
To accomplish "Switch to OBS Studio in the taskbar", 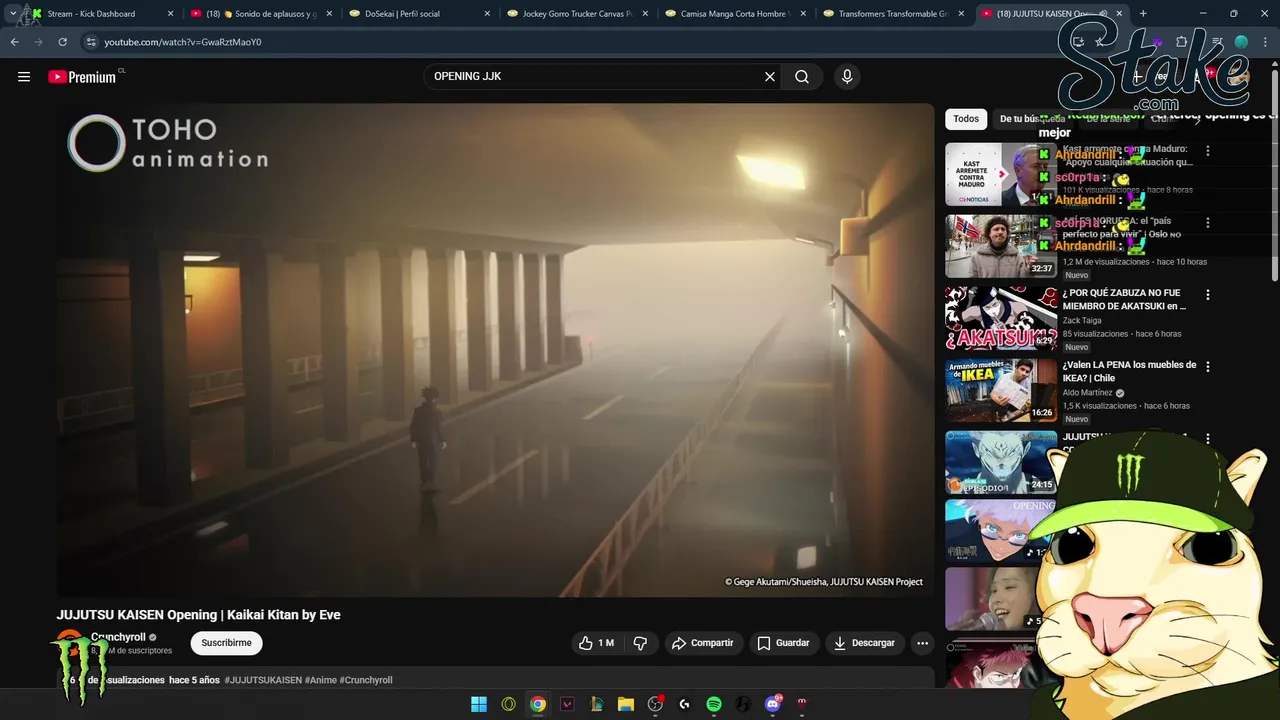I will click(x=655, y=704).
